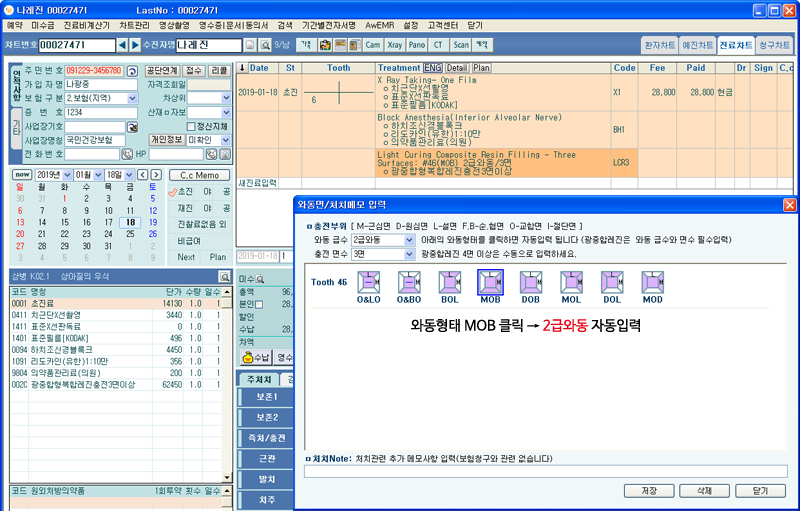Pick the DOL cavity form icon

point(612,282)
